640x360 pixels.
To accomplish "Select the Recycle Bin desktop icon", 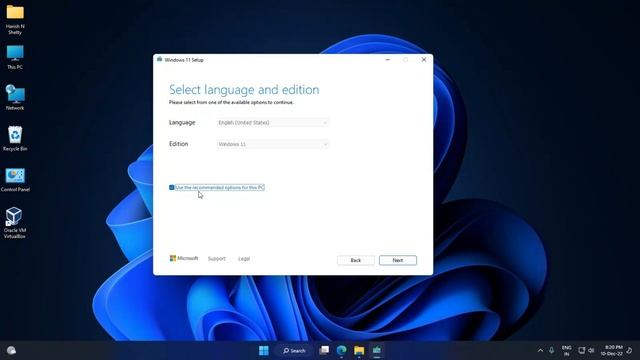I will pyautogui.click(x=15, y=138).
